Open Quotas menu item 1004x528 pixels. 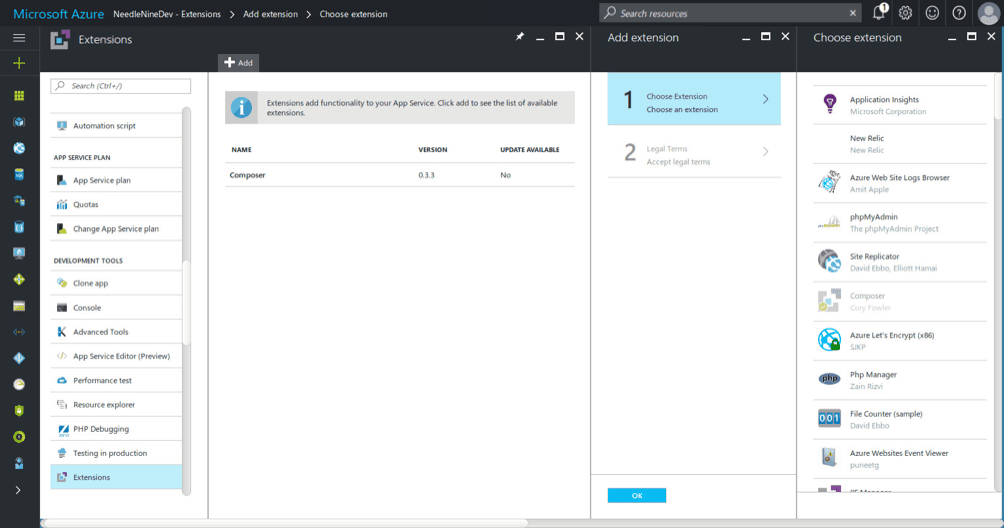pyautogui.click(x=116, y=204)
